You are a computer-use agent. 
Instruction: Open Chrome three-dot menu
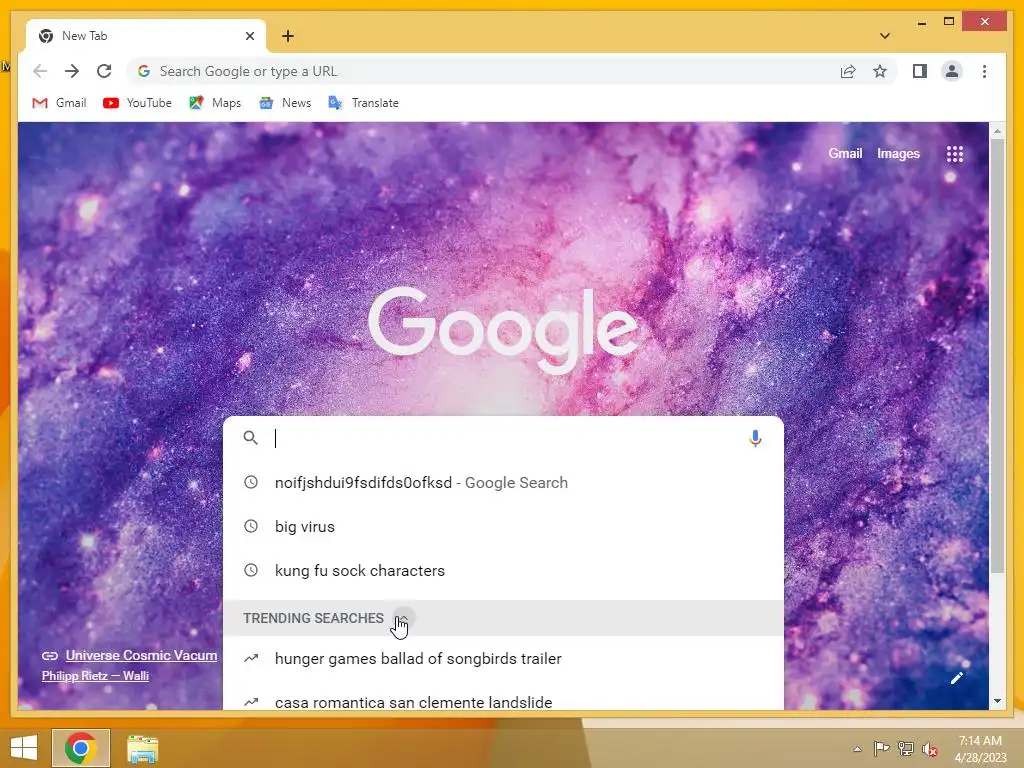984,71
